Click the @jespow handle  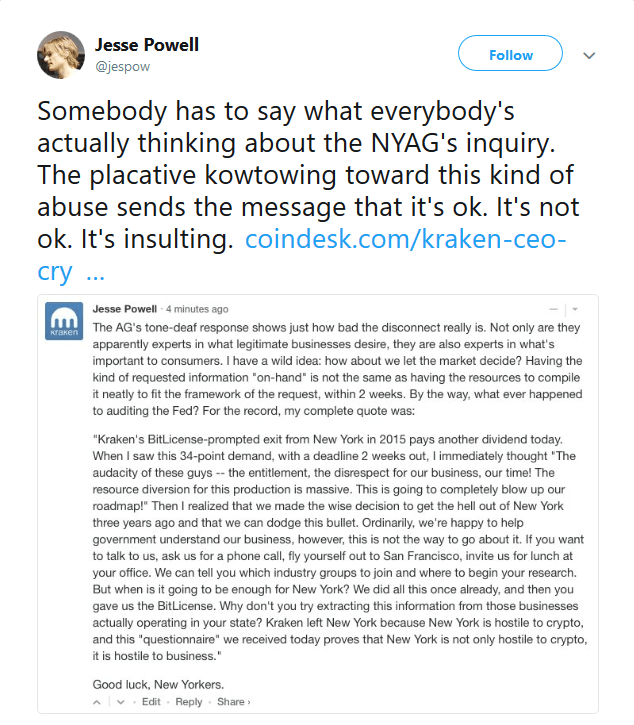[122, 68]
